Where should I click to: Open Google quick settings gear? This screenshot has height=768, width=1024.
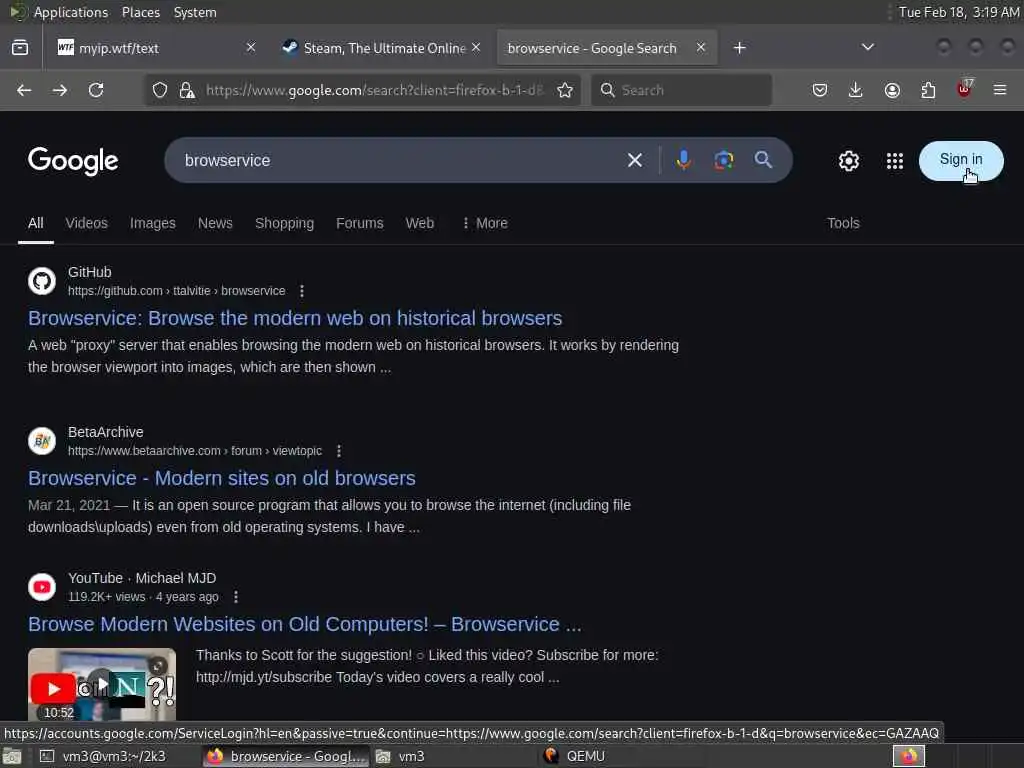pyautogui.click(x=848, y=161)
